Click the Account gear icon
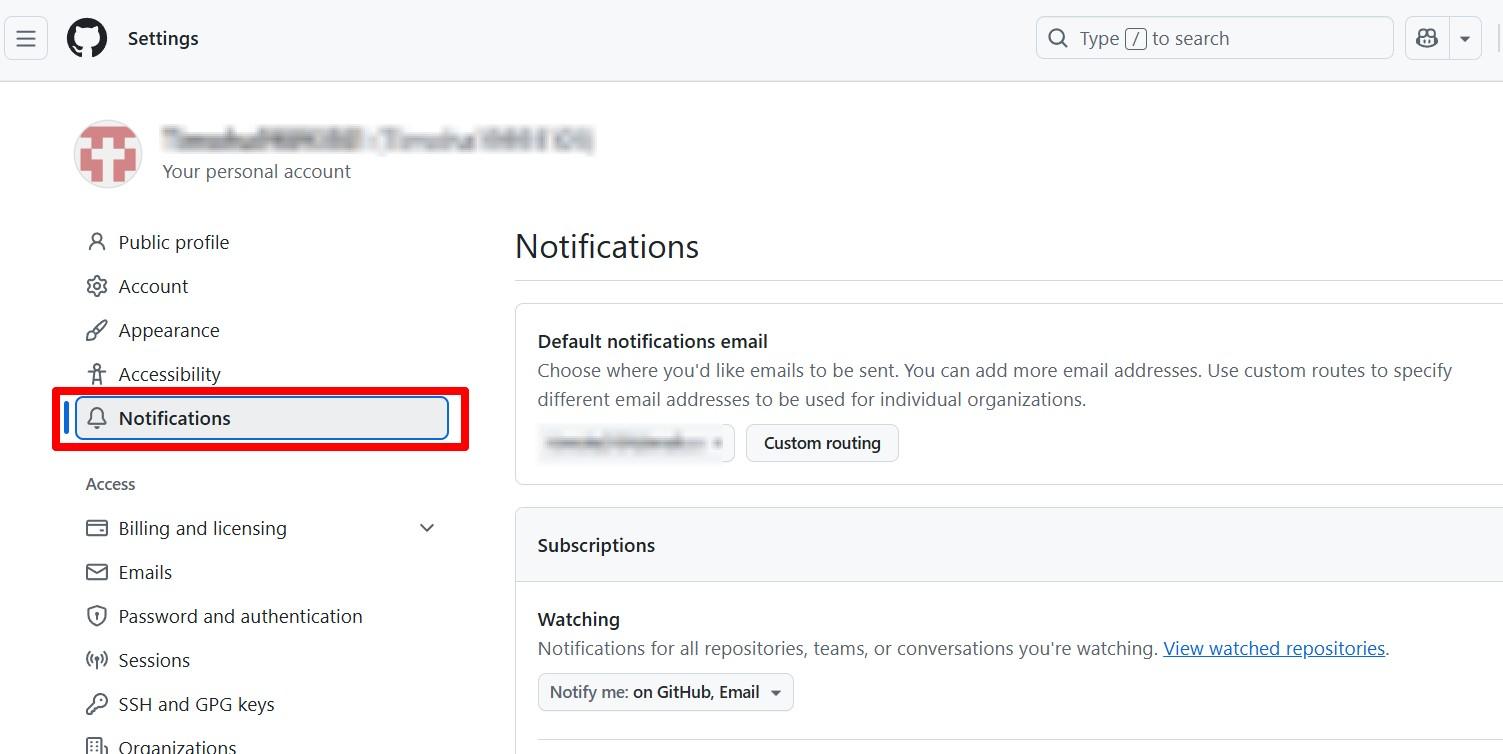 pos(97,286)
